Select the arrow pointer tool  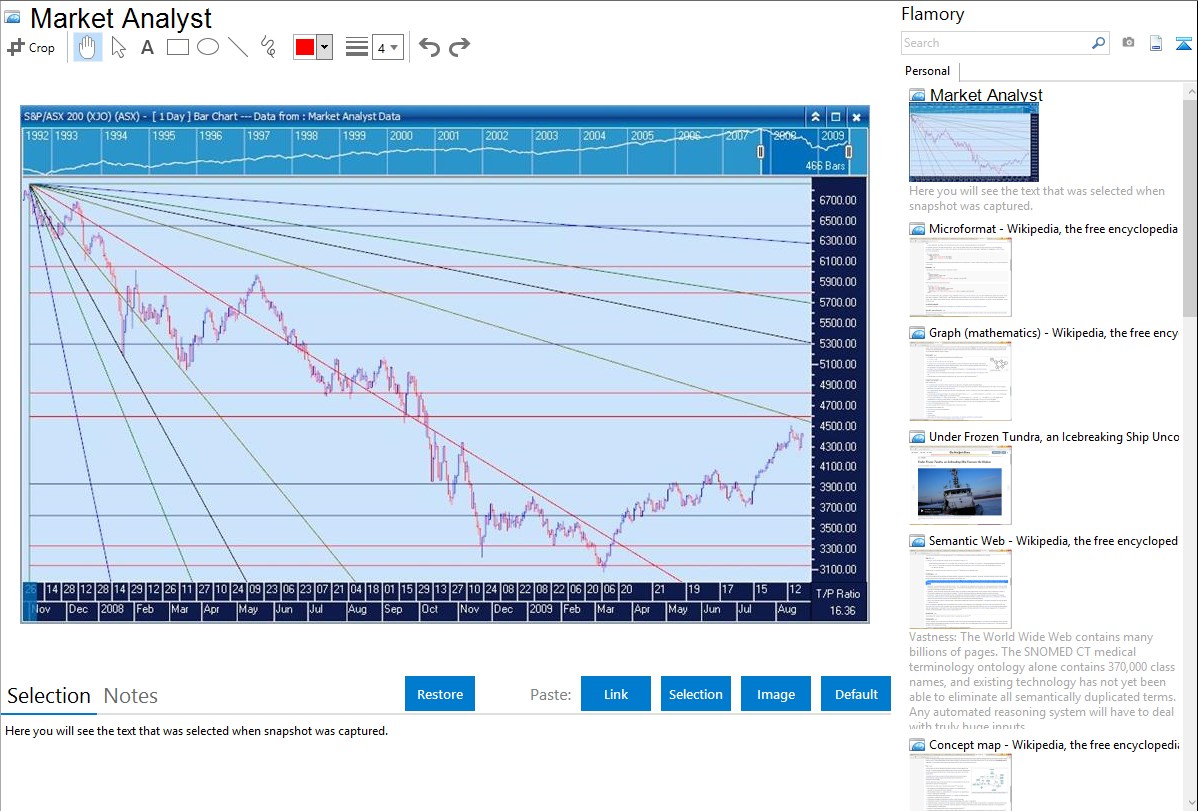click(118, 47)
